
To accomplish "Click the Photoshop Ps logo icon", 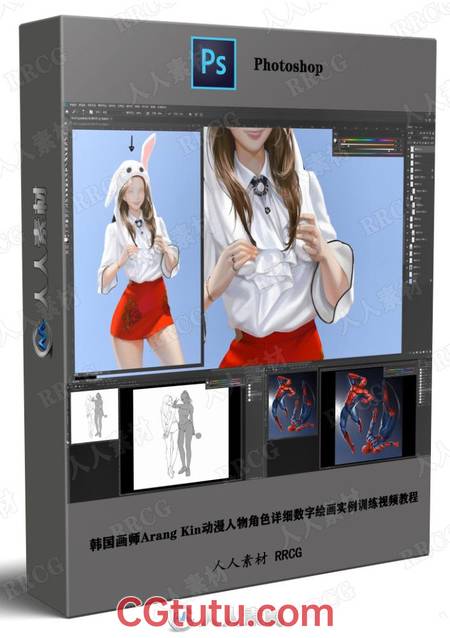I will click(x=214, y=63).
